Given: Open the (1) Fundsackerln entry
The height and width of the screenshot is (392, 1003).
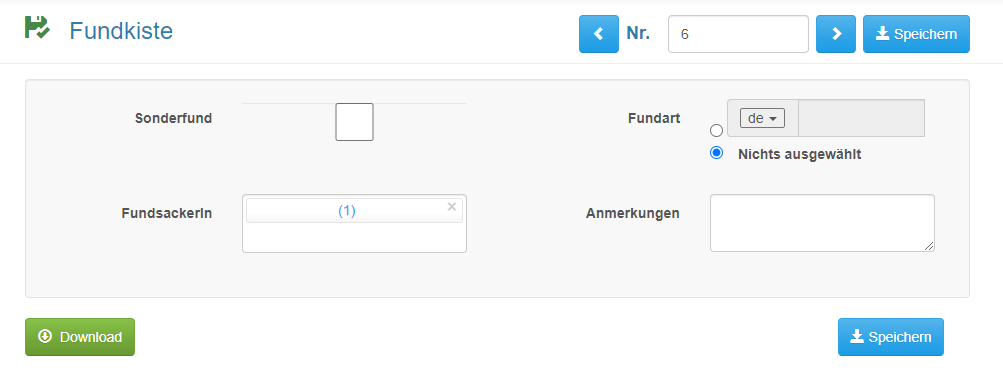Looking at the screenshot, I should click(347, 211).
